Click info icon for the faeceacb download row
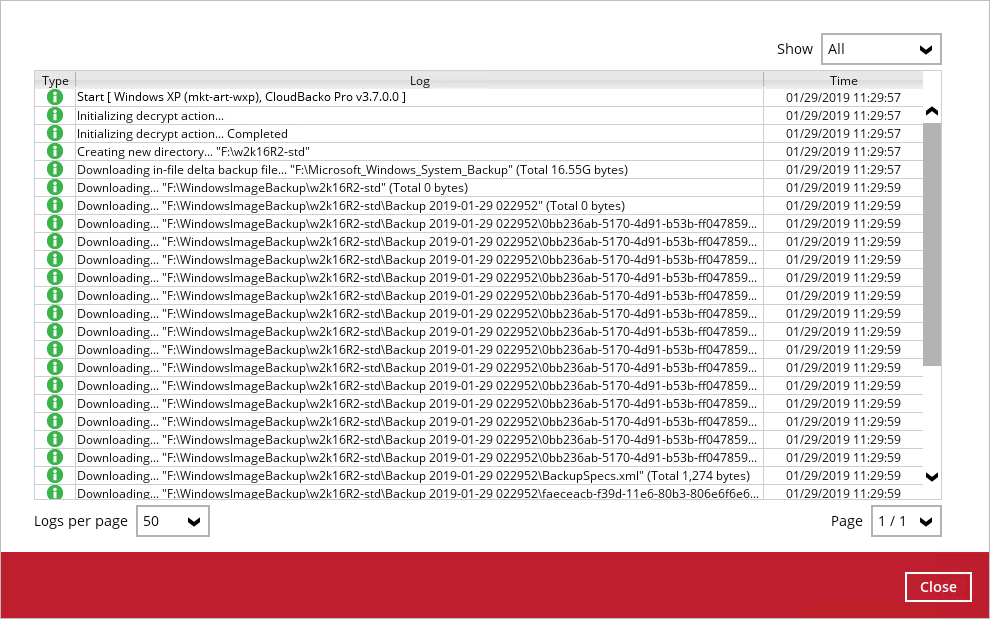This screenshot has width=990, height=619. [55, 493]
